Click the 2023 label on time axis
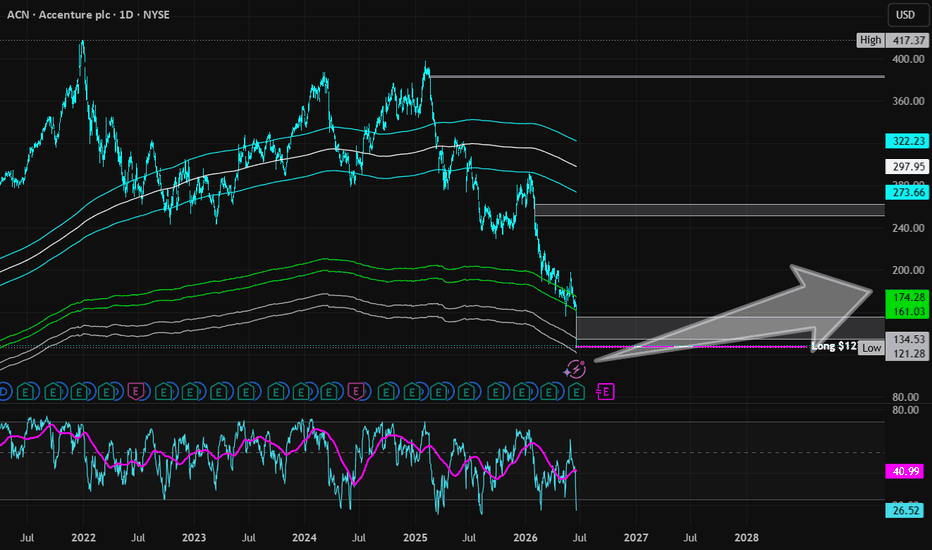932x550 pixels. tap(194, 538)
